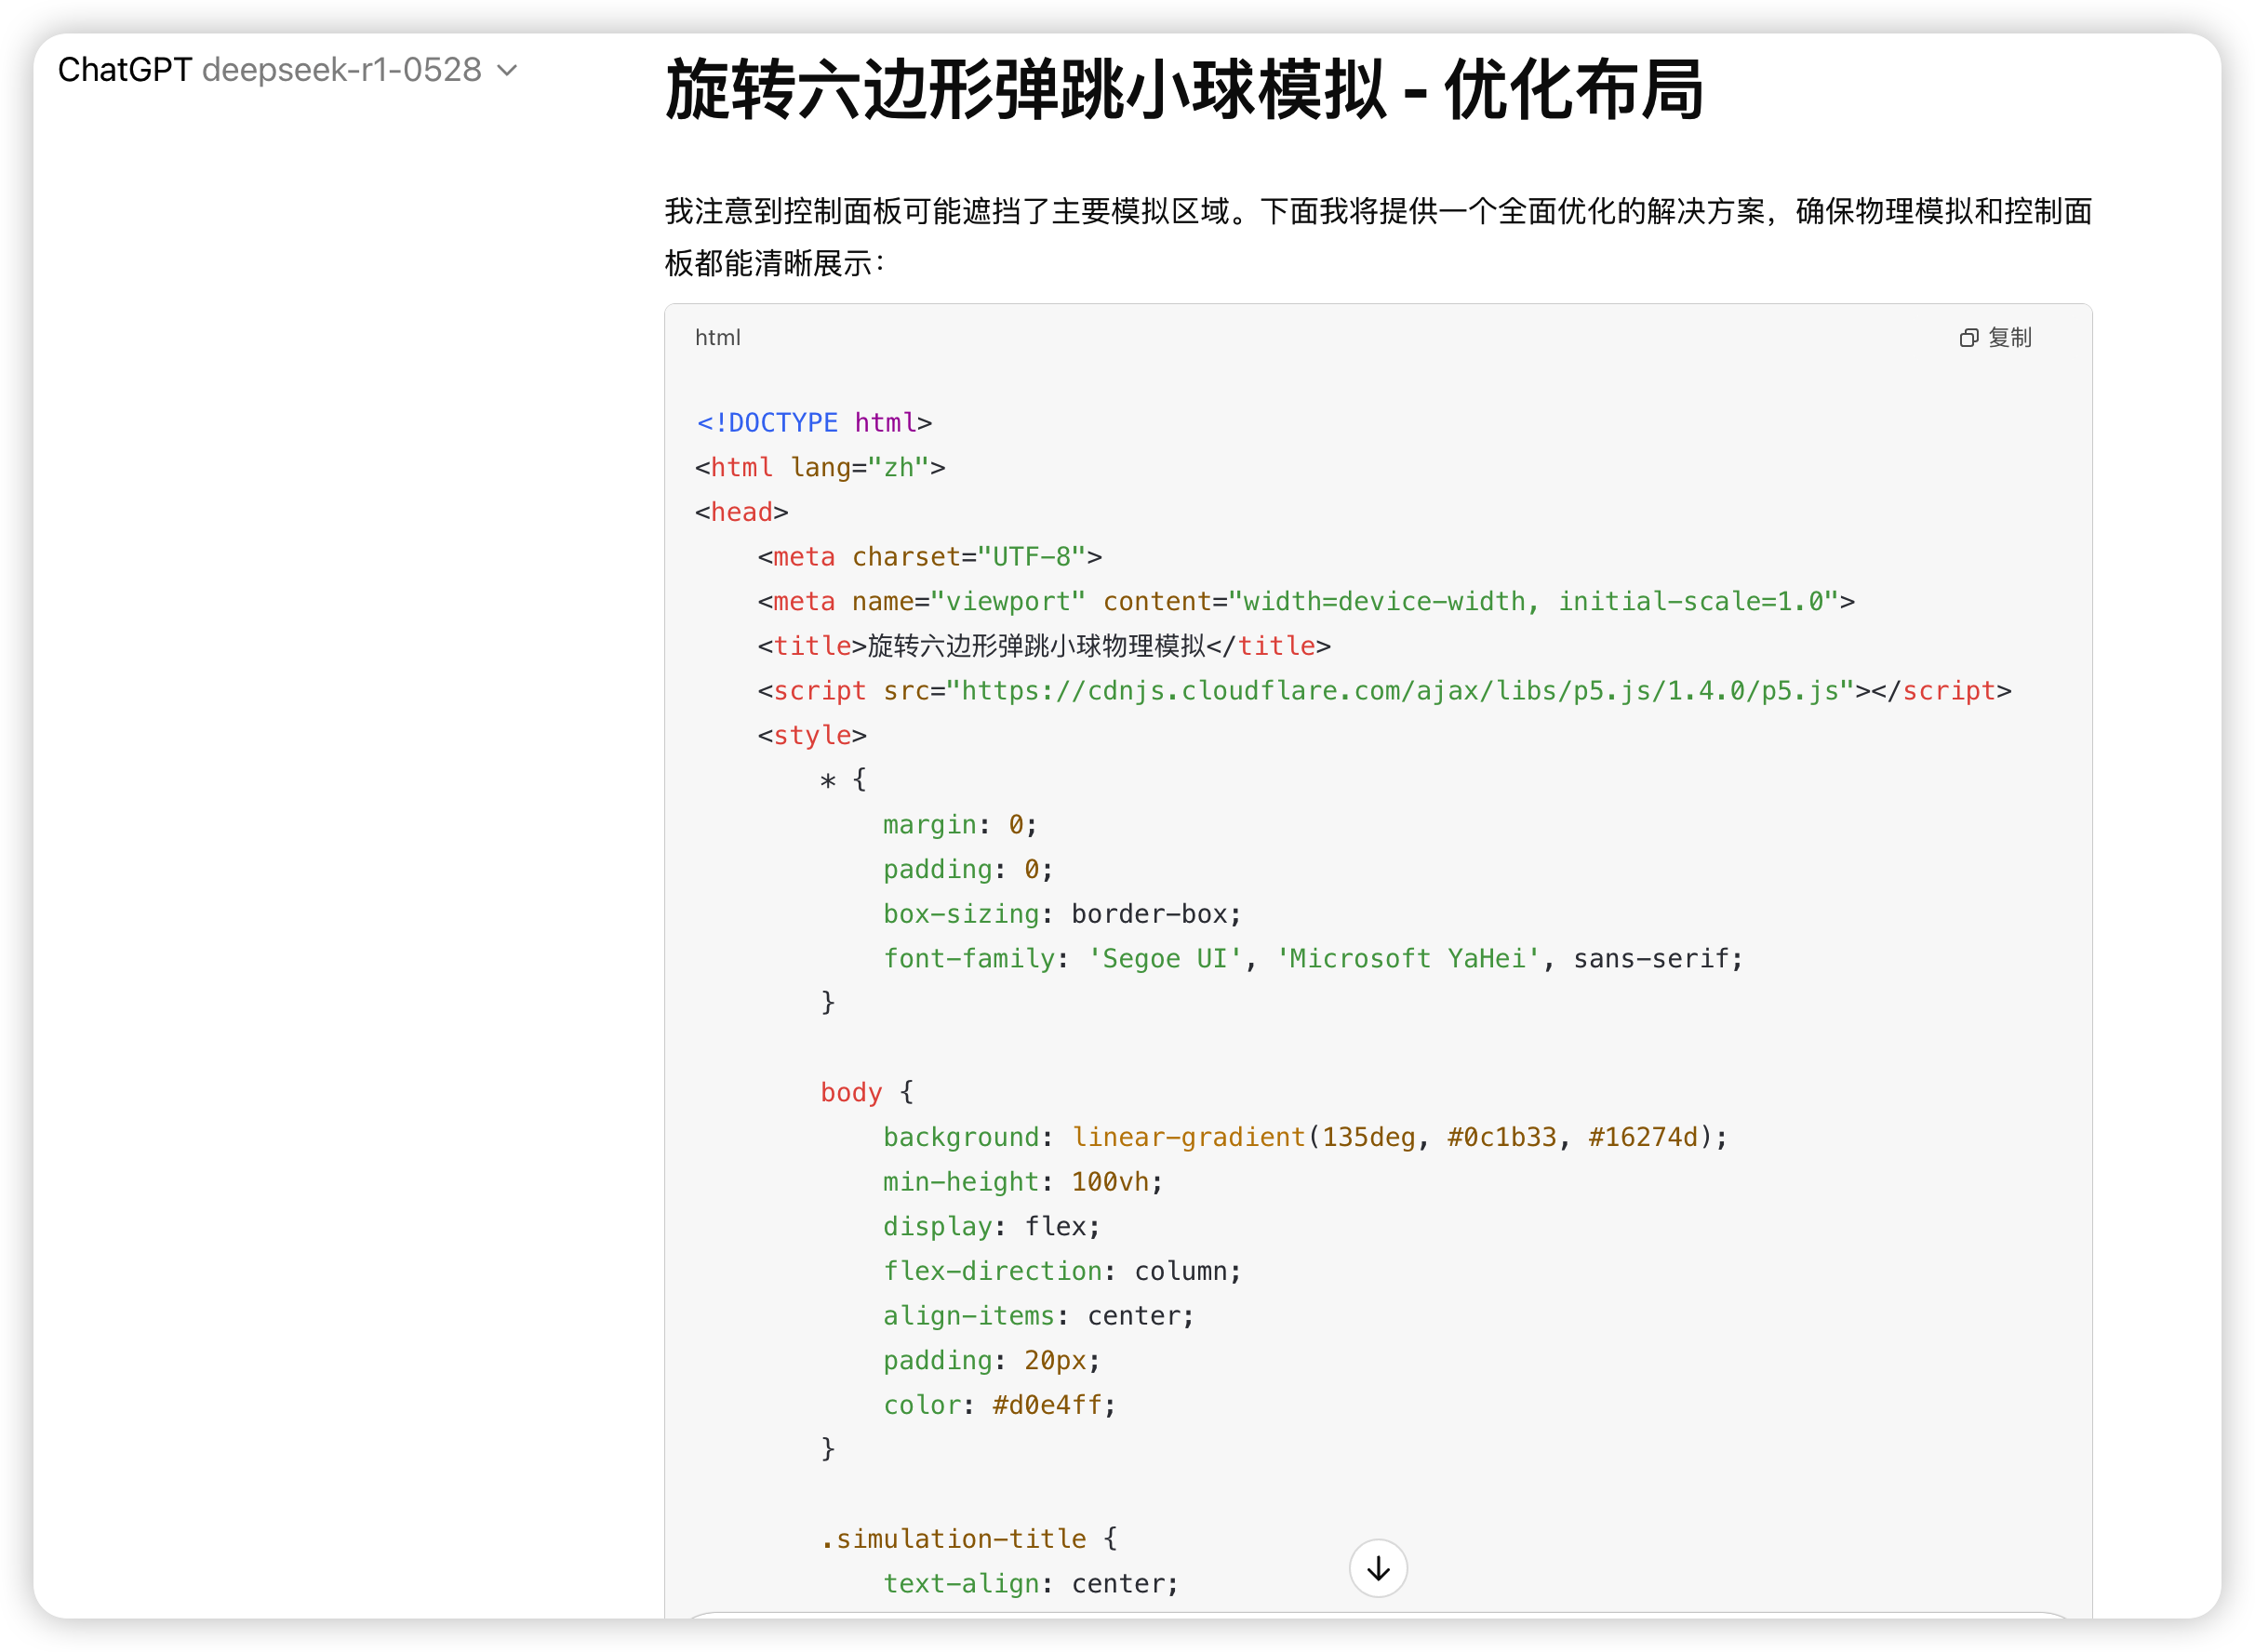2255x1652 pixels.
Task: Click the <!DOCTYPE html> code line
Action: [814, 423]
